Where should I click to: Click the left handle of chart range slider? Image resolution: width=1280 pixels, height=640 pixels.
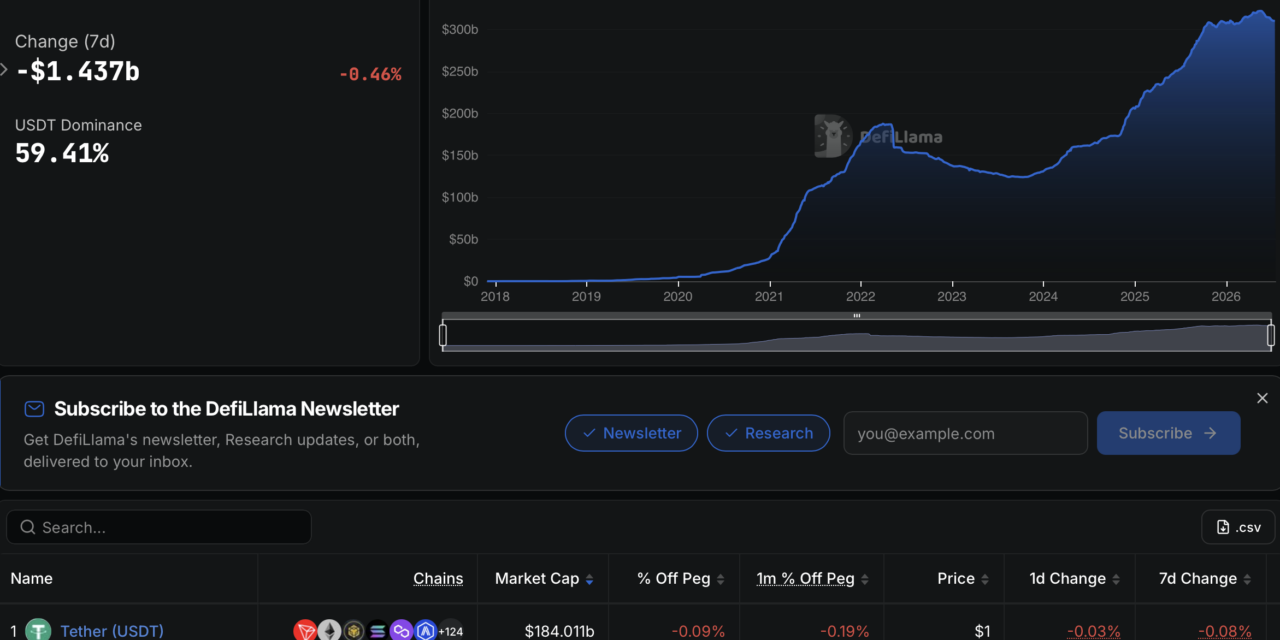coord(443,335)
